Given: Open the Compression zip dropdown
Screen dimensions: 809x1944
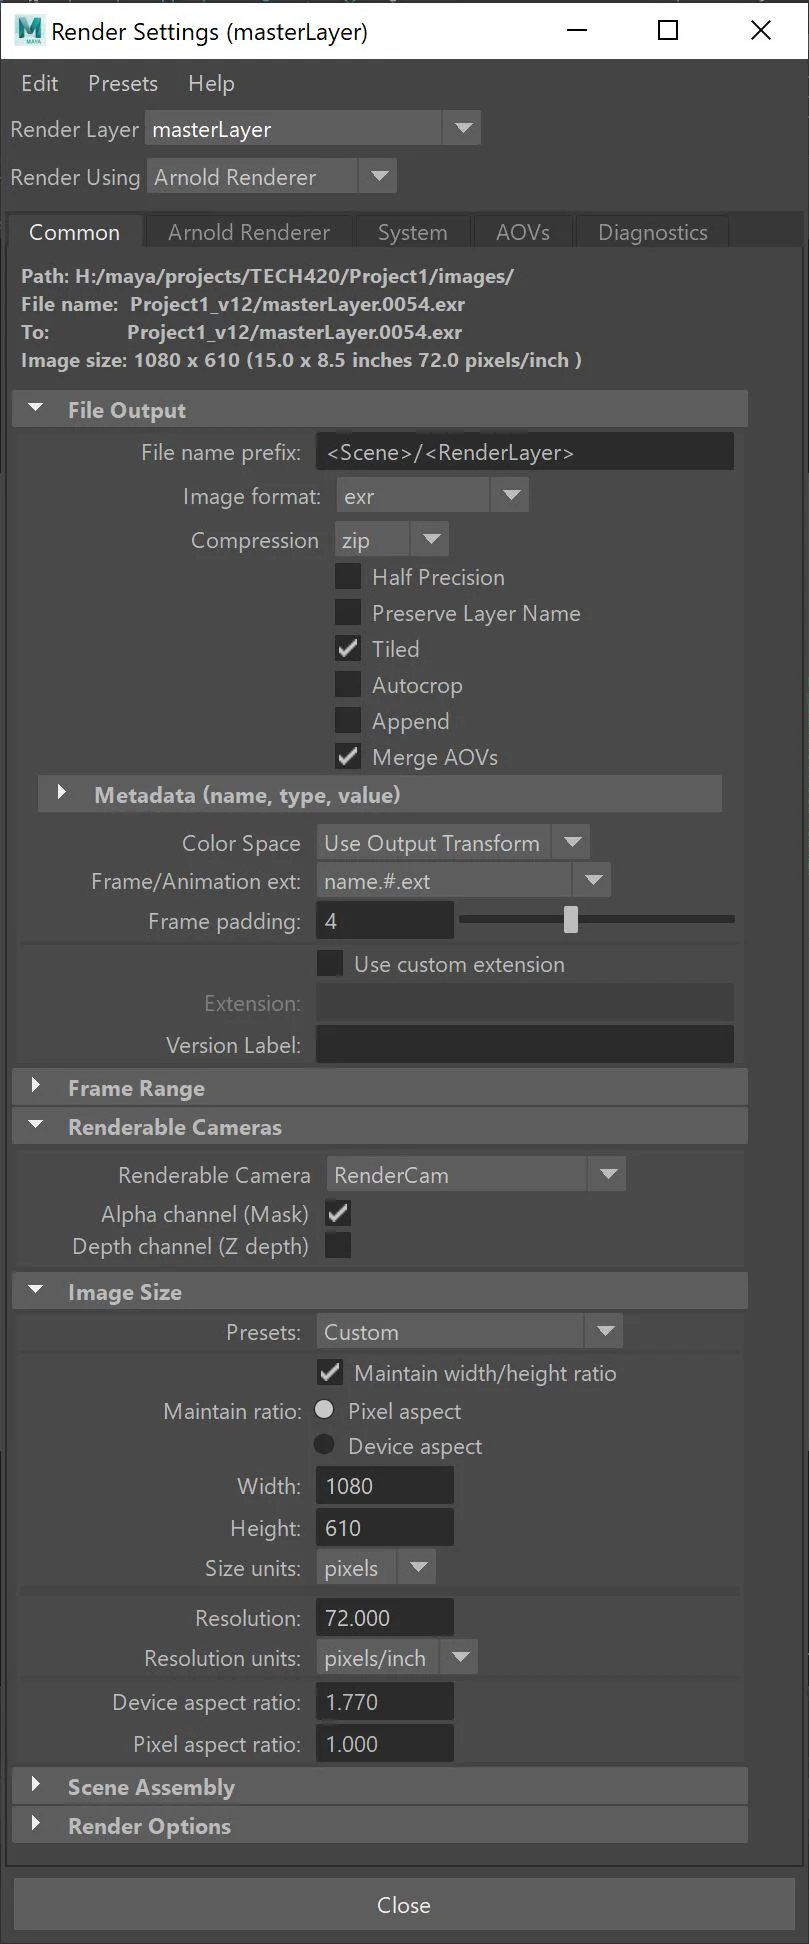Looking at the screenshot, I should click(391, 540).
